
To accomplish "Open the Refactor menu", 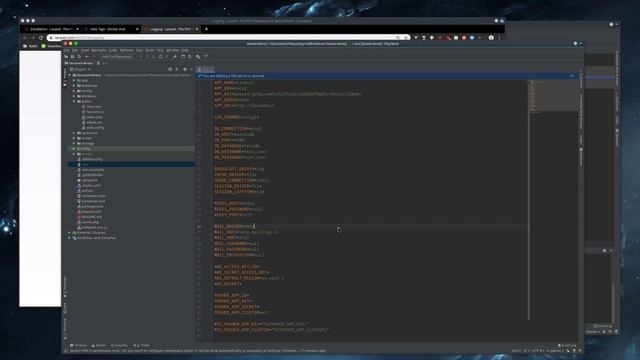I will 127,50.
